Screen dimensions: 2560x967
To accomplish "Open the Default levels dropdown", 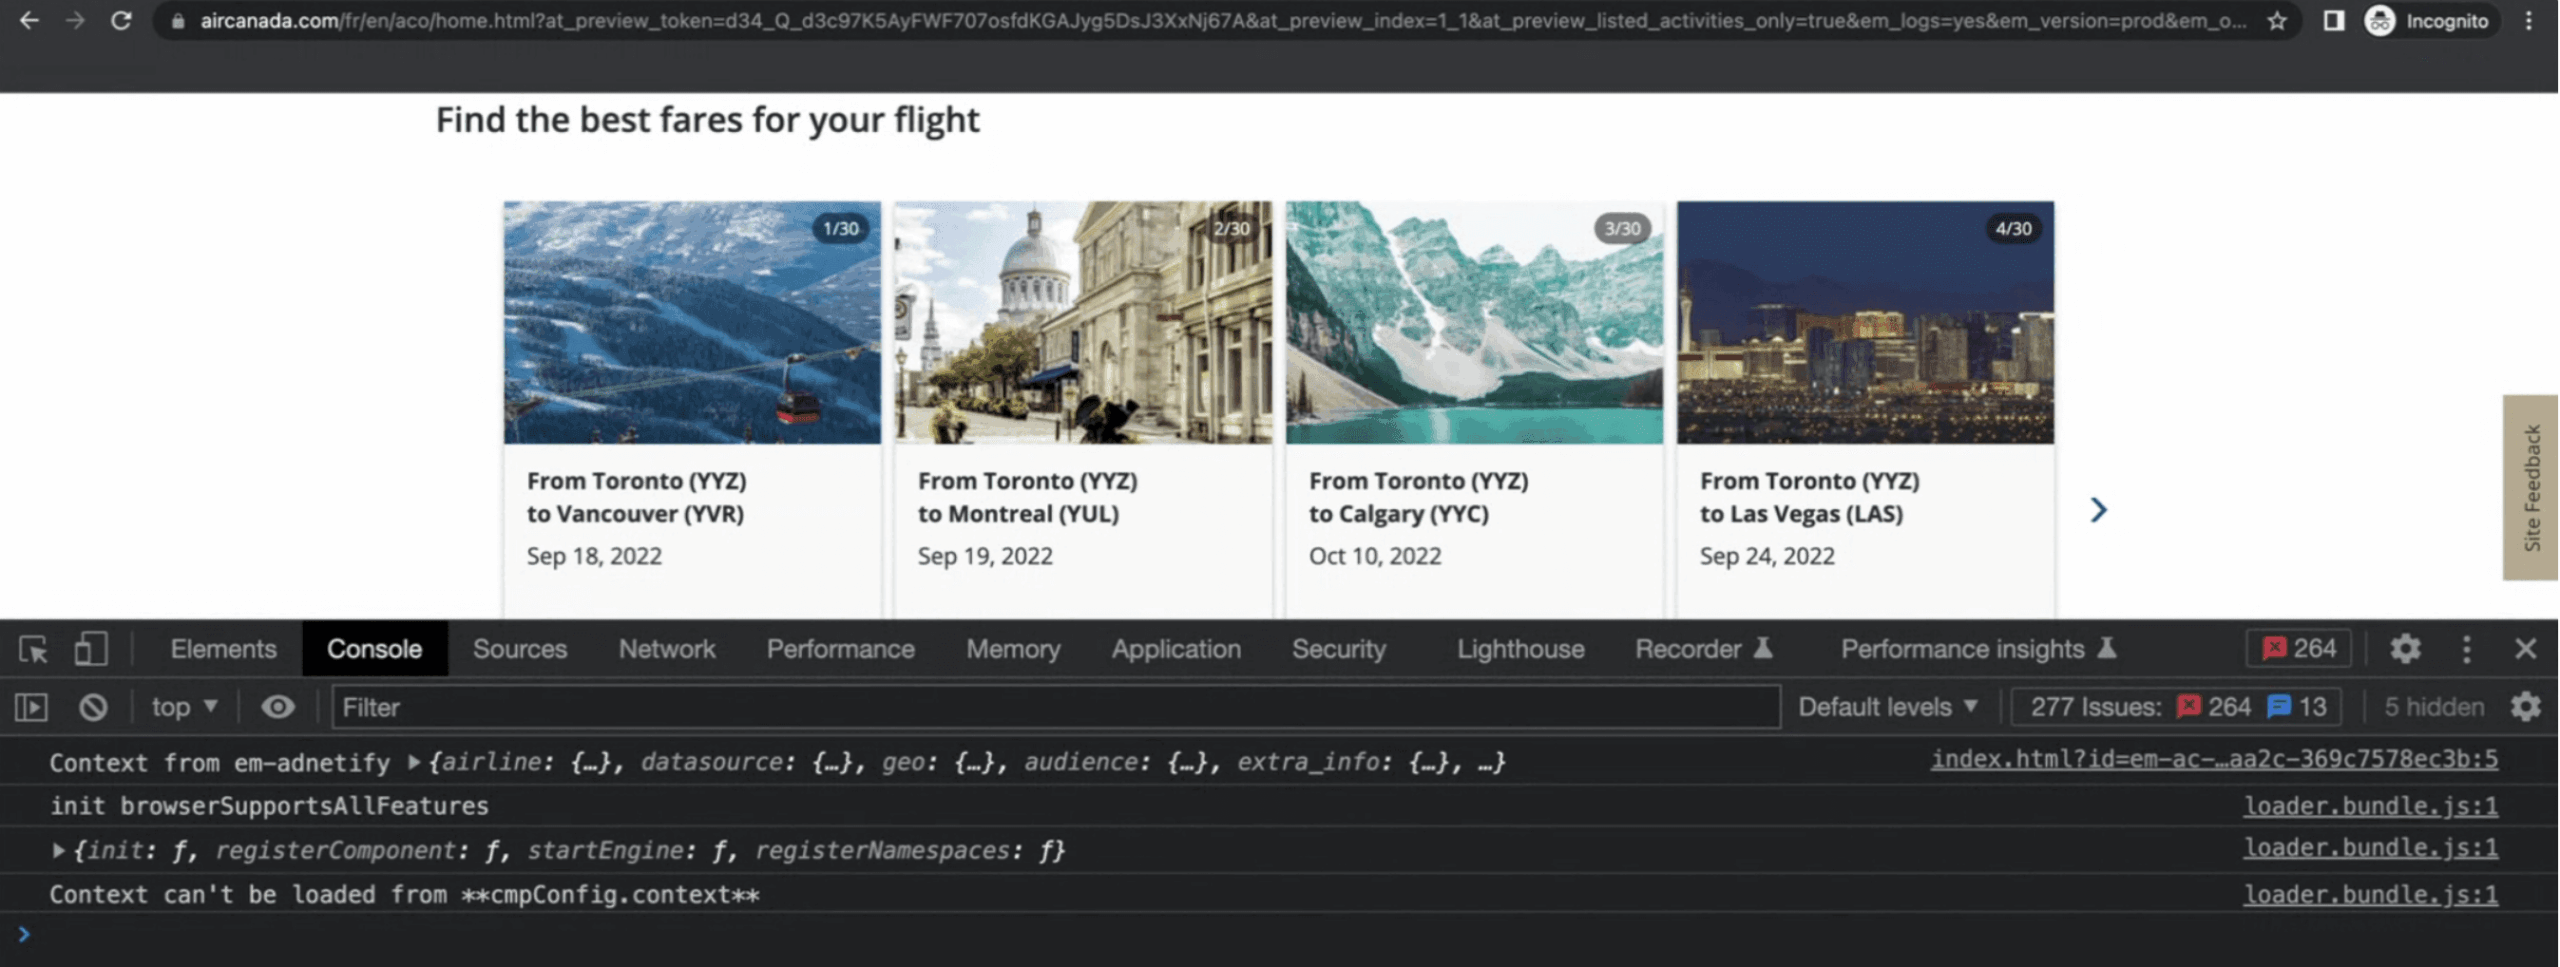I will [x=1887, y=707].
